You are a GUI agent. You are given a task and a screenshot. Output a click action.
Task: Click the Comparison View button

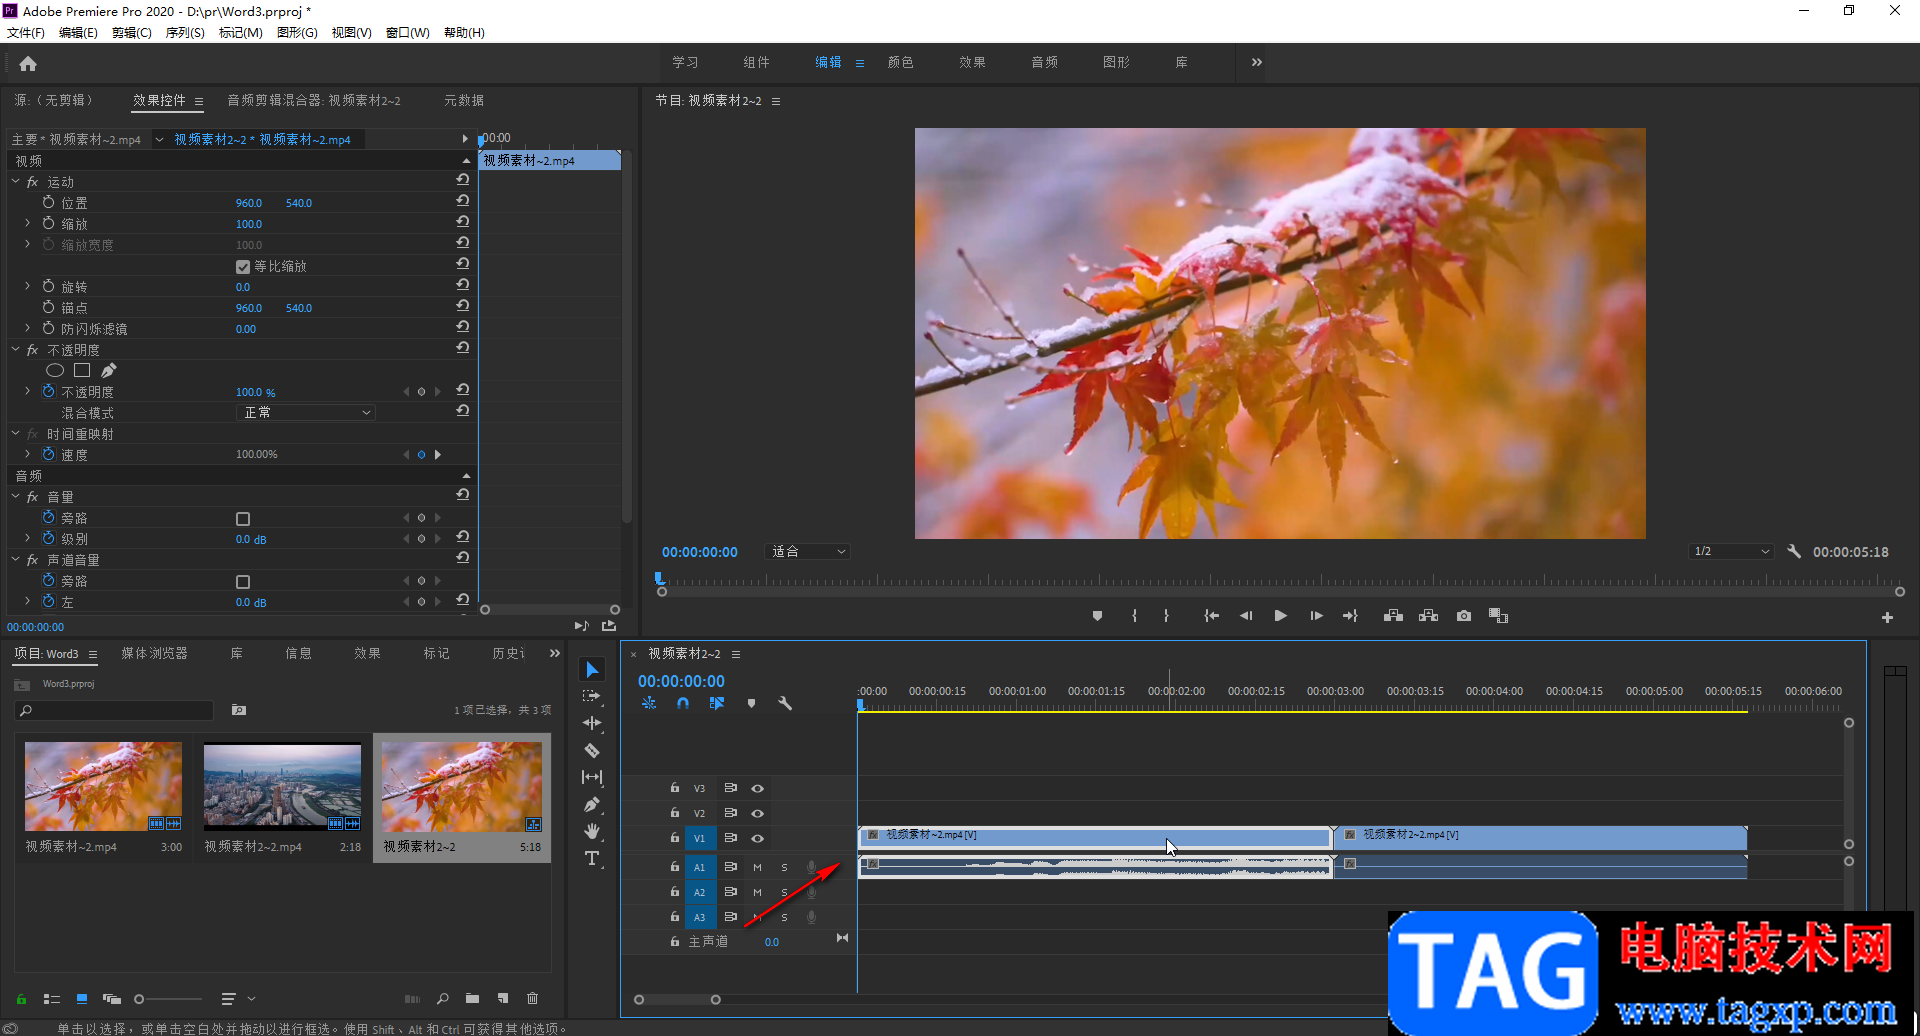[1498, 616]
